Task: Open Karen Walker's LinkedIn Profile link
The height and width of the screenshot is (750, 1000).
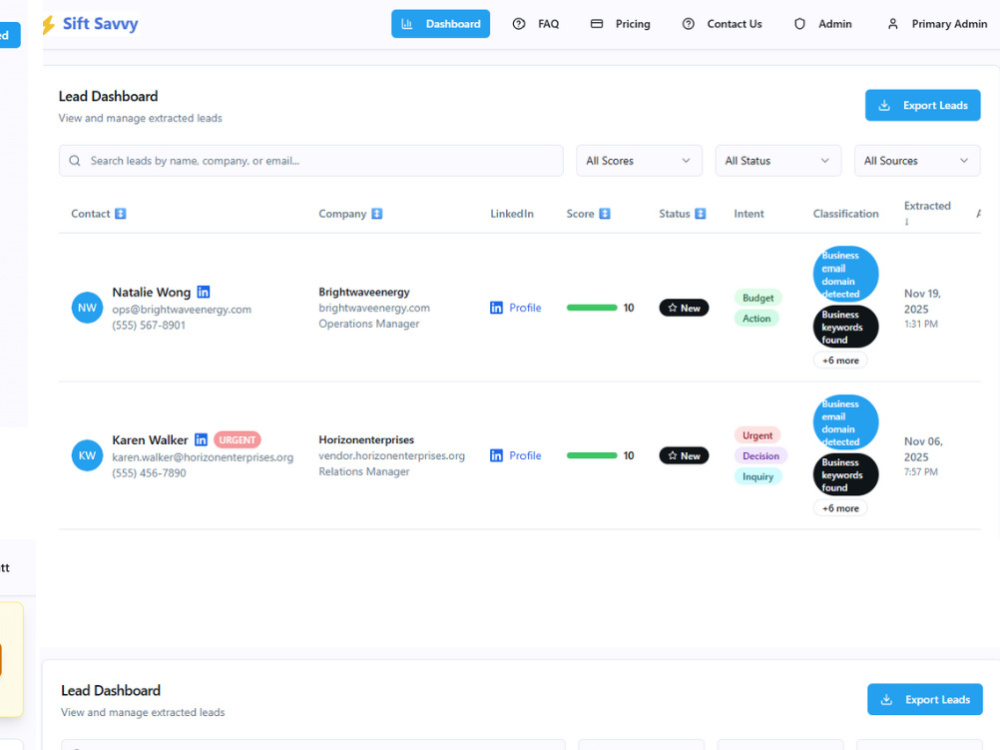Action: pyautogui.click(x=525, y=455)
